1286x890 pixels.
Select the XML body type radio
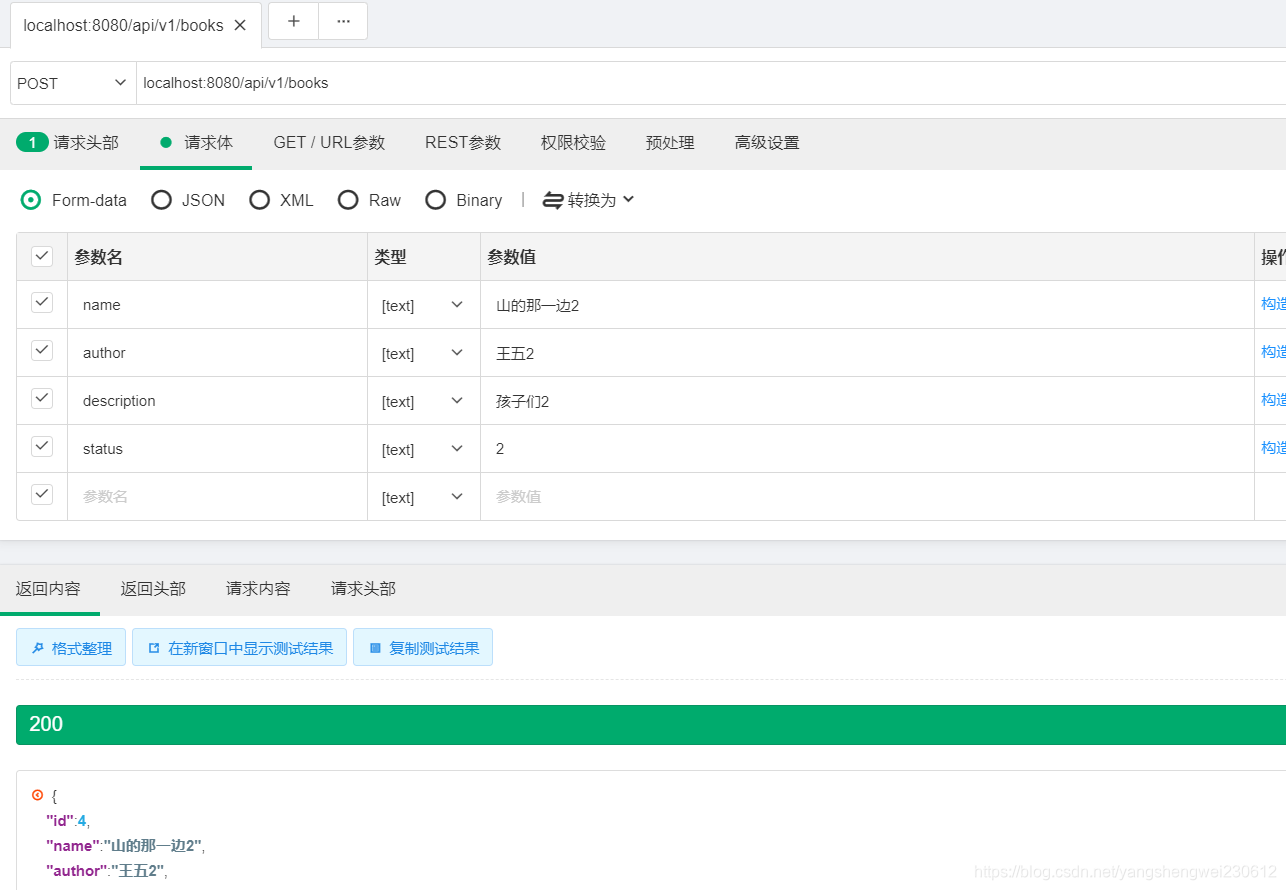pos(259,200)
